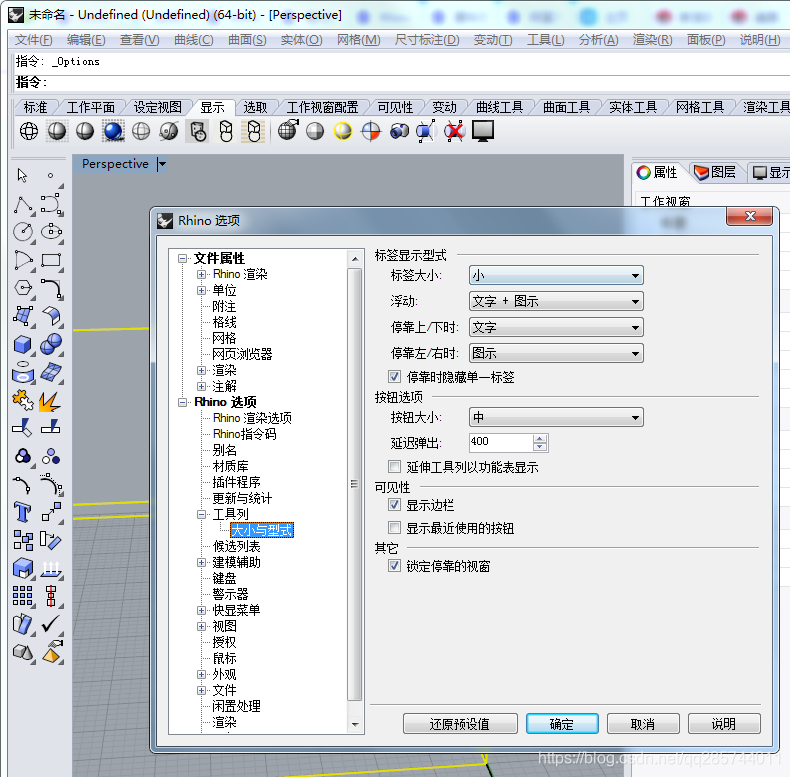The height and width of the screenshot is (777, 790).
Task: Open the 浮动 dropdown showing 文字 + 图示
Action: point(556,301)
